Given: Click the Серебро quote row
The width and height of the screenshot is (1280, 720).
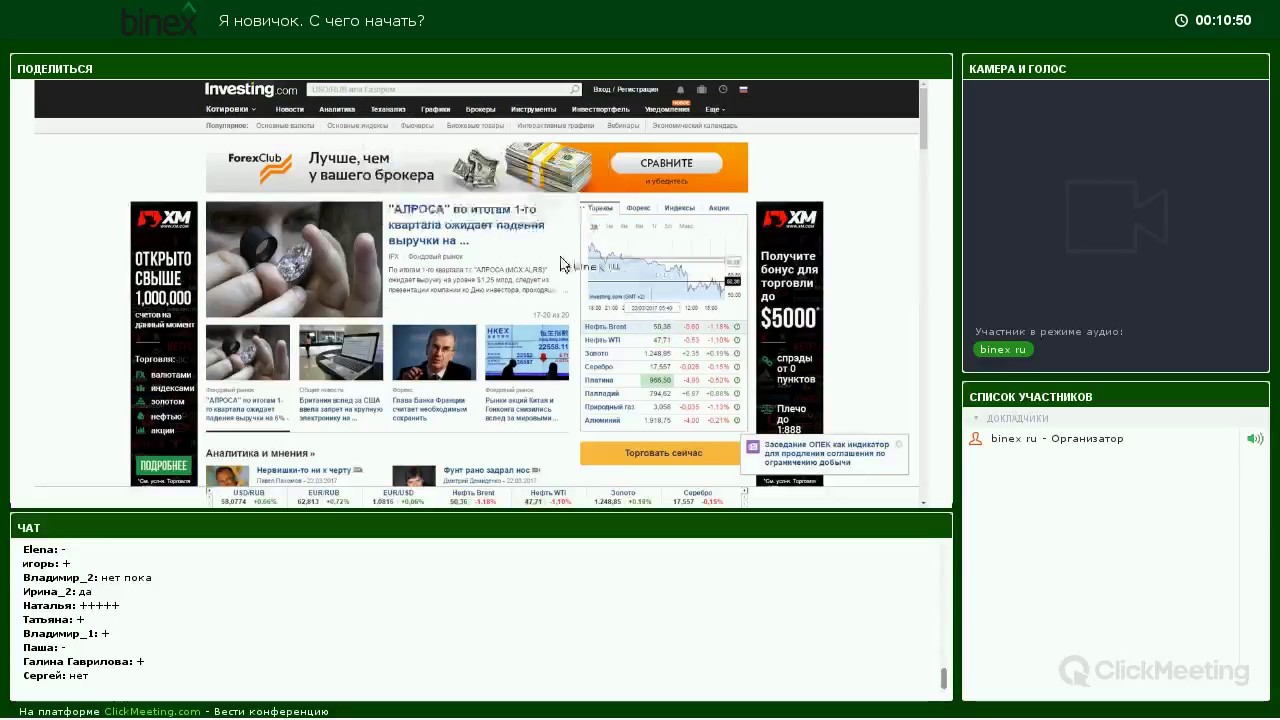Looking at the screenshot, I should tap(663, 367).
